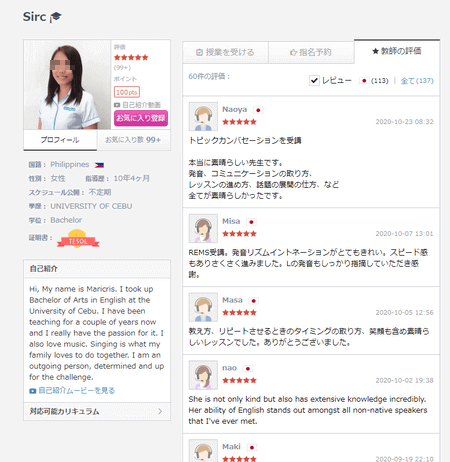This screenshot has width=450, height=462.
Task: Toggle the レビュー checkbox
Action: (314, 81)
